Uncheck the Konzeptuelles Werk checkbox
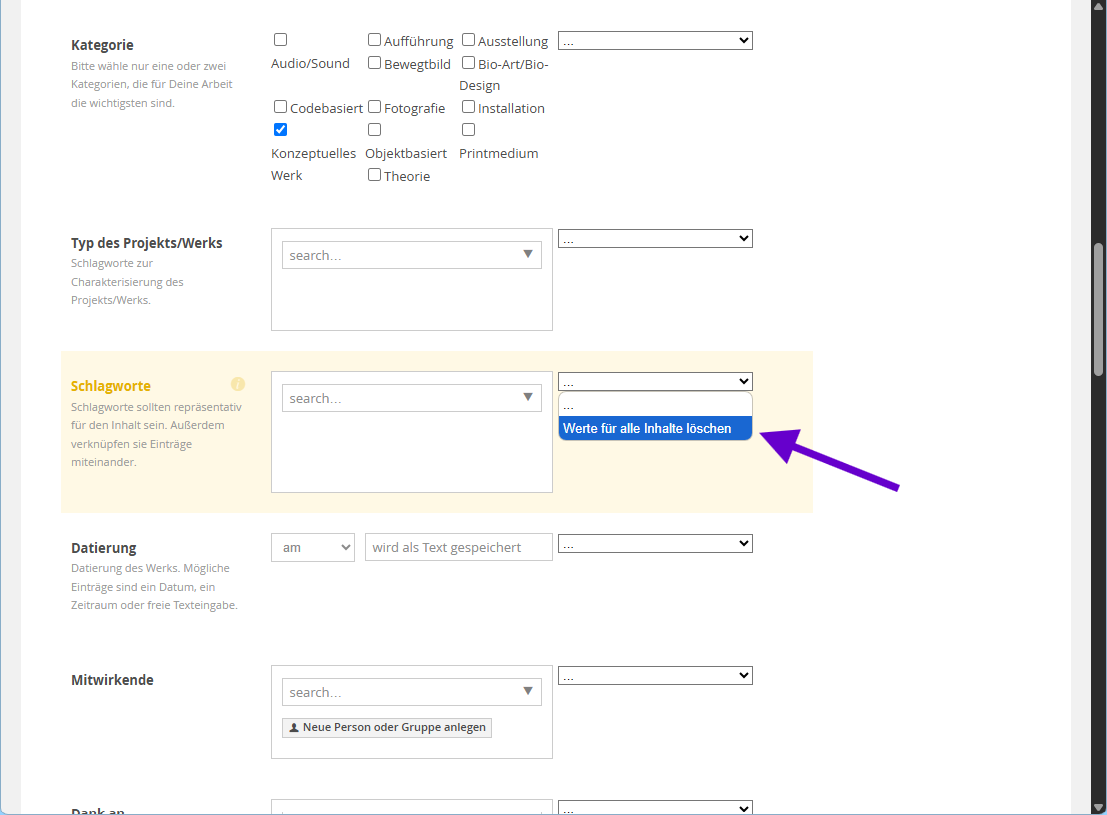This screenshot has width=1107, height=815. point(280,130)
